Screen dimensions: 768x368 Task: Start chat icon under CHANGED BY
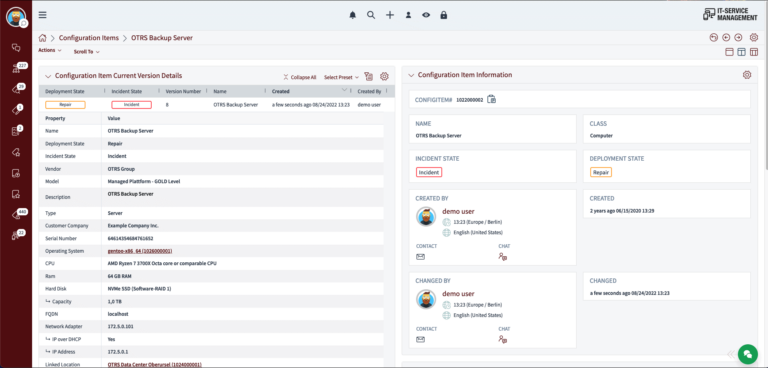point(503,339)
